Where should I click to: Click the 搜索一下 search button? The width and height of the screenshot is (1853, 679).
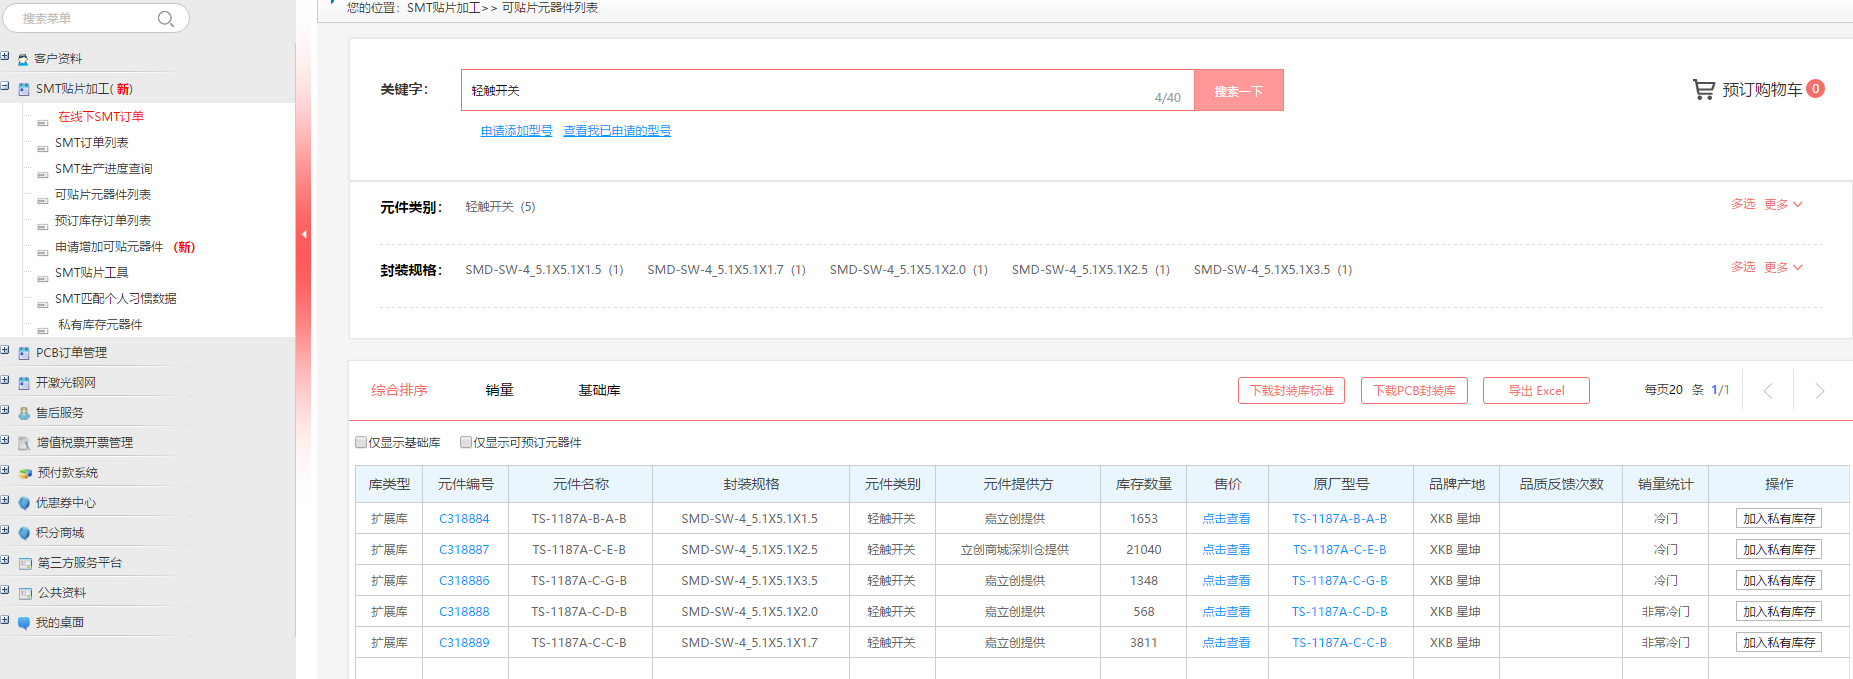point(1238,91)
